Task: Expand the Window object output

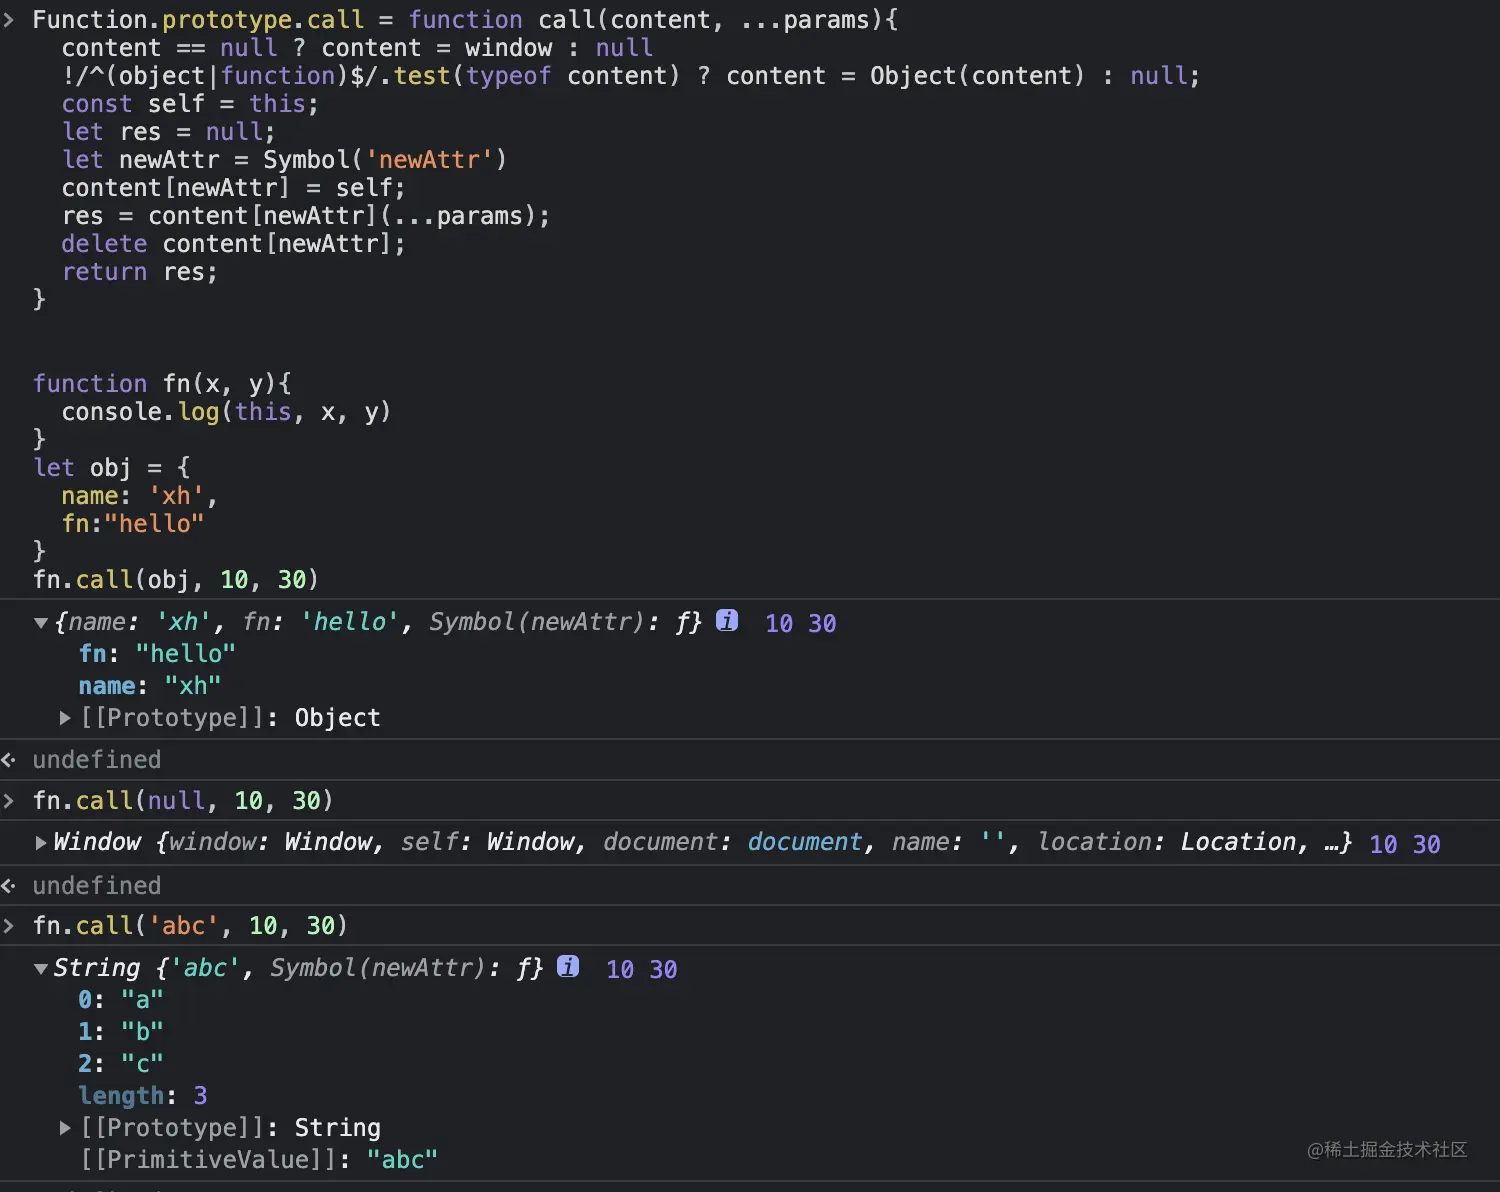Action: tap(41, 843)
